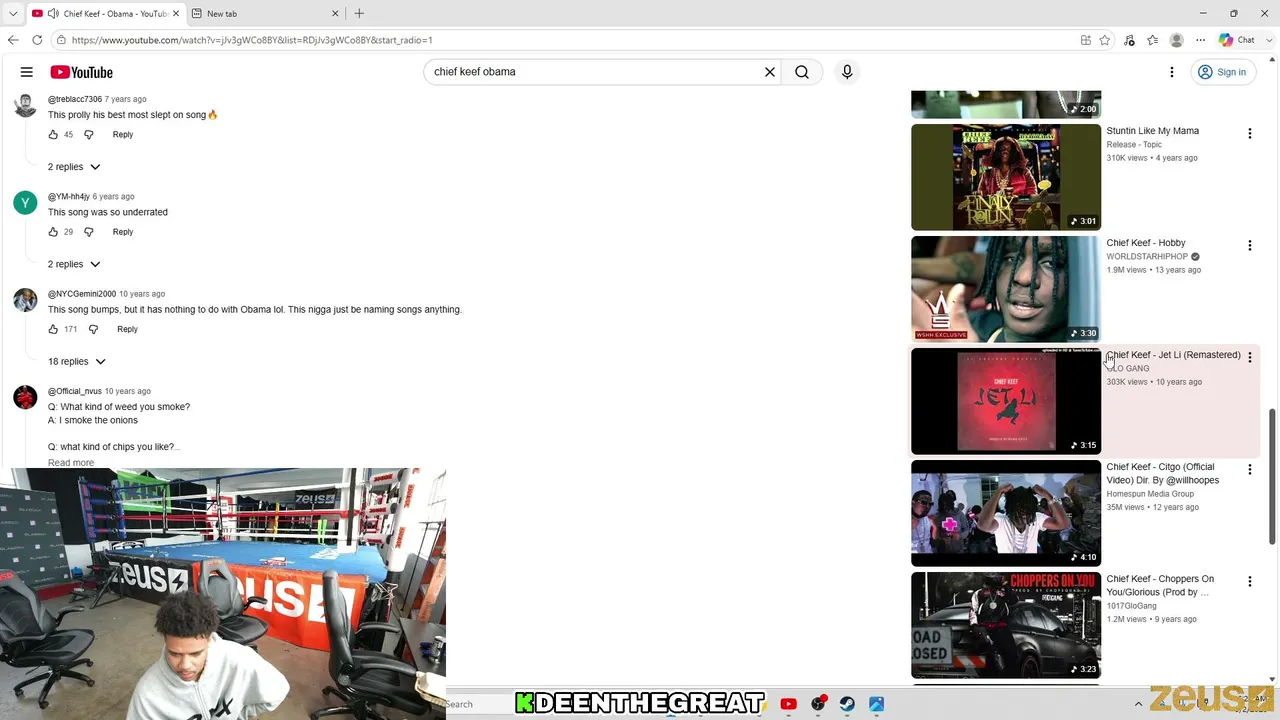The height and width of the screenshot is (720, 1280).
Task: Expand 2 replies under @YM-hh4jy comment
Action: (x=74, y=264)
